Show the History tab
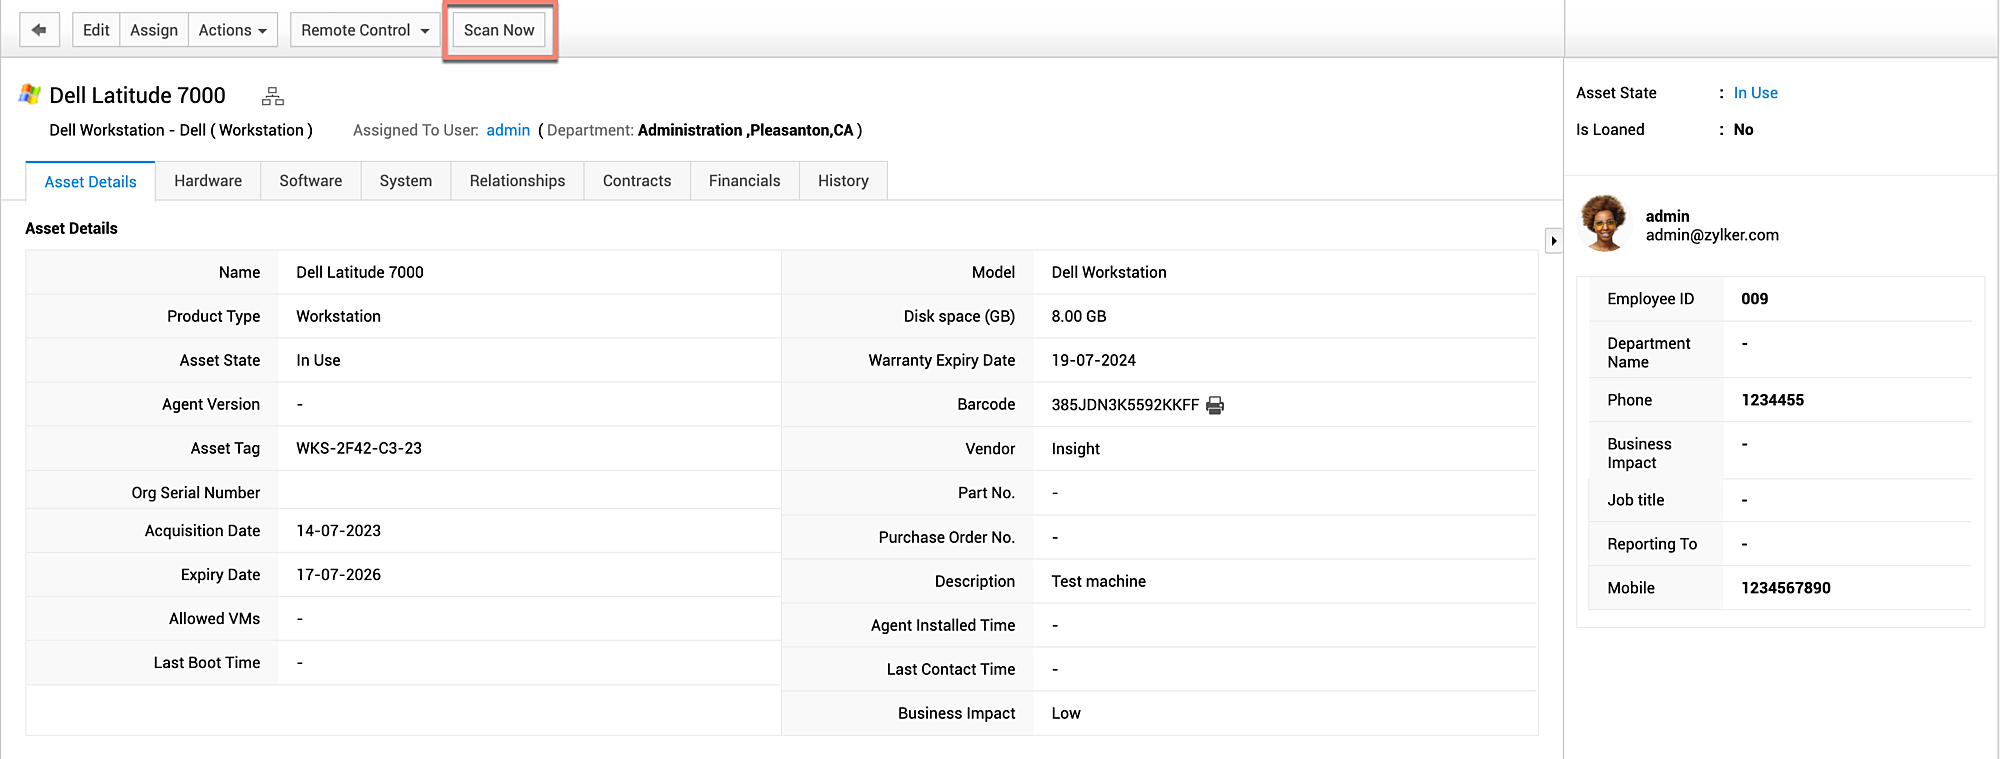The width and height of the screenshot is (2000, 759). 843,181
